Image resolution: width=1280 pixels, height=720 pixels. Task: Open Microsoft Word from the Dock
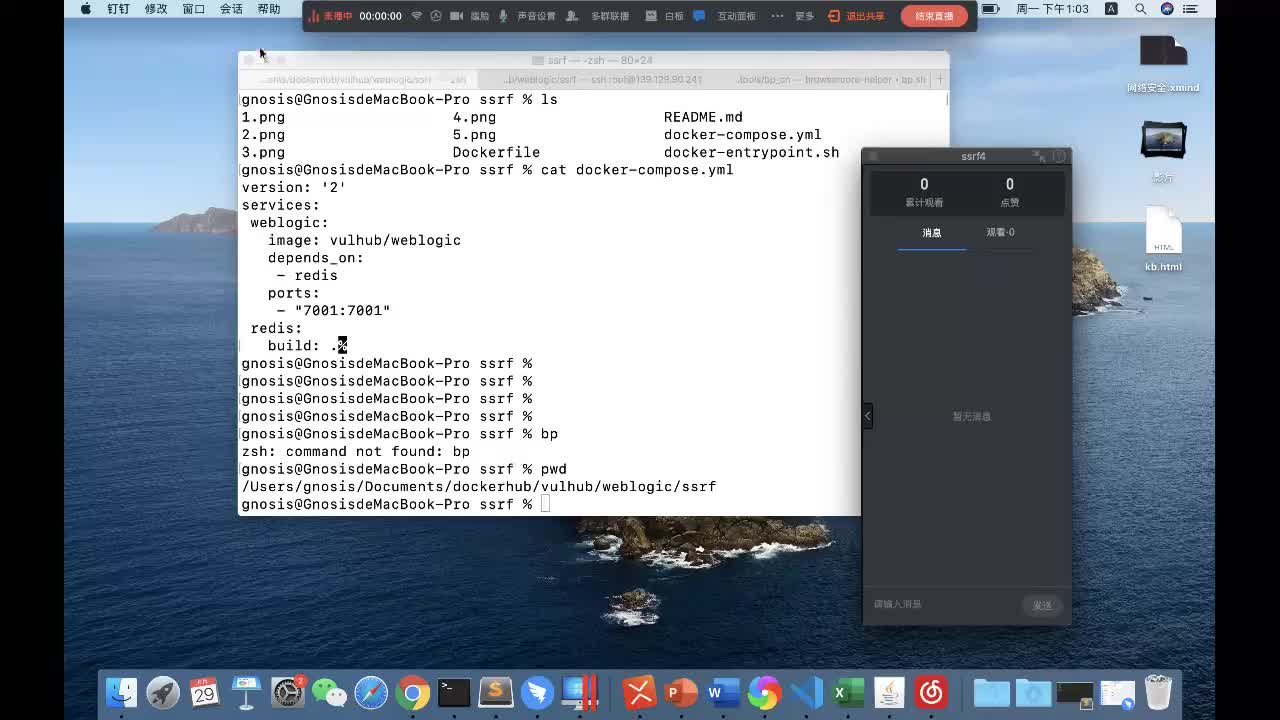coord(722,692)
